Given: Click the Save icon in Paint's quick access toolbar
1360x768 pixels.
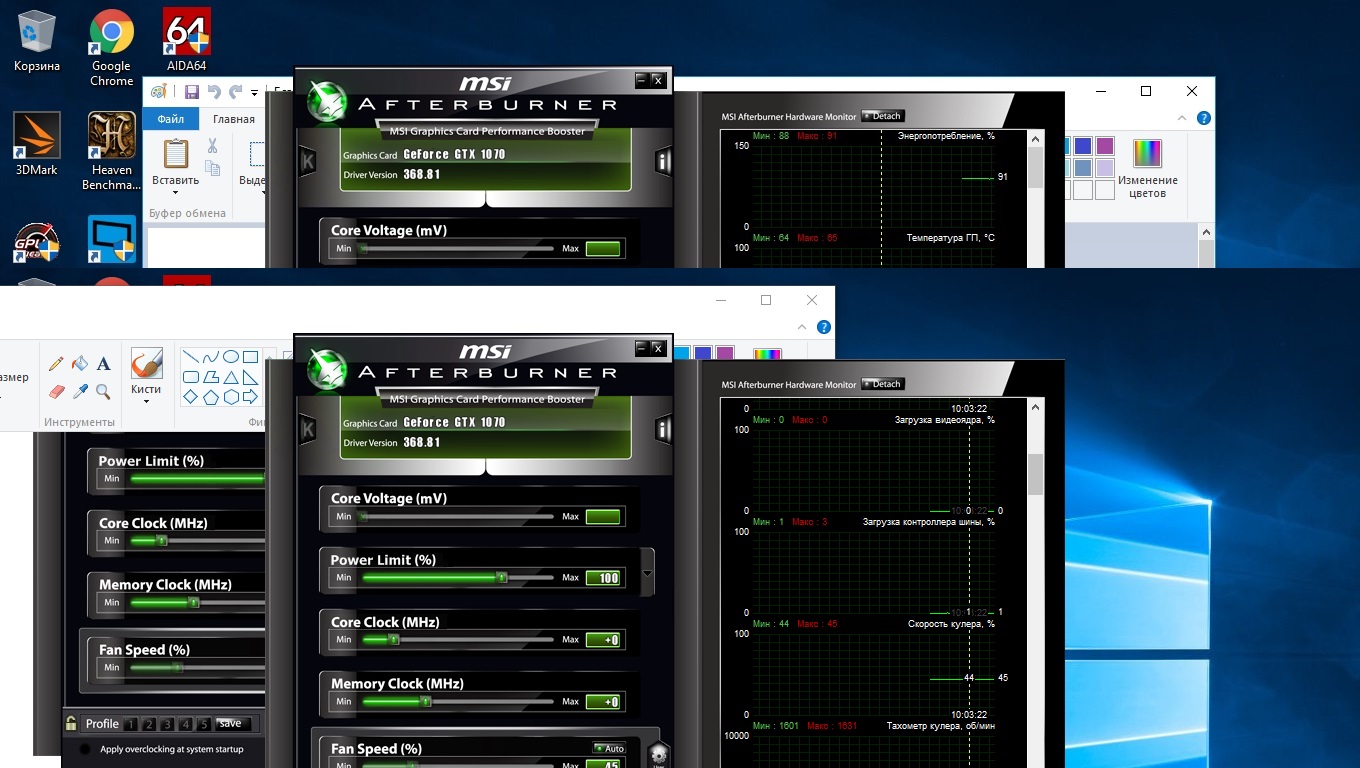Looking at the screenshot, I should (190, 92).
